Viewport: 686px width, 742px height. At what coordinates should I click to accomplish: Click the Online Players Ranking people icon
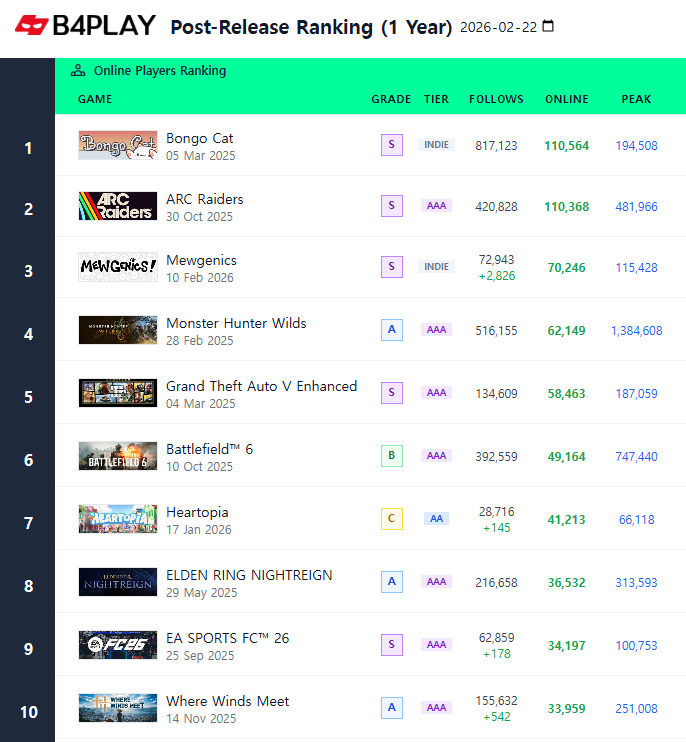[78, 71]
